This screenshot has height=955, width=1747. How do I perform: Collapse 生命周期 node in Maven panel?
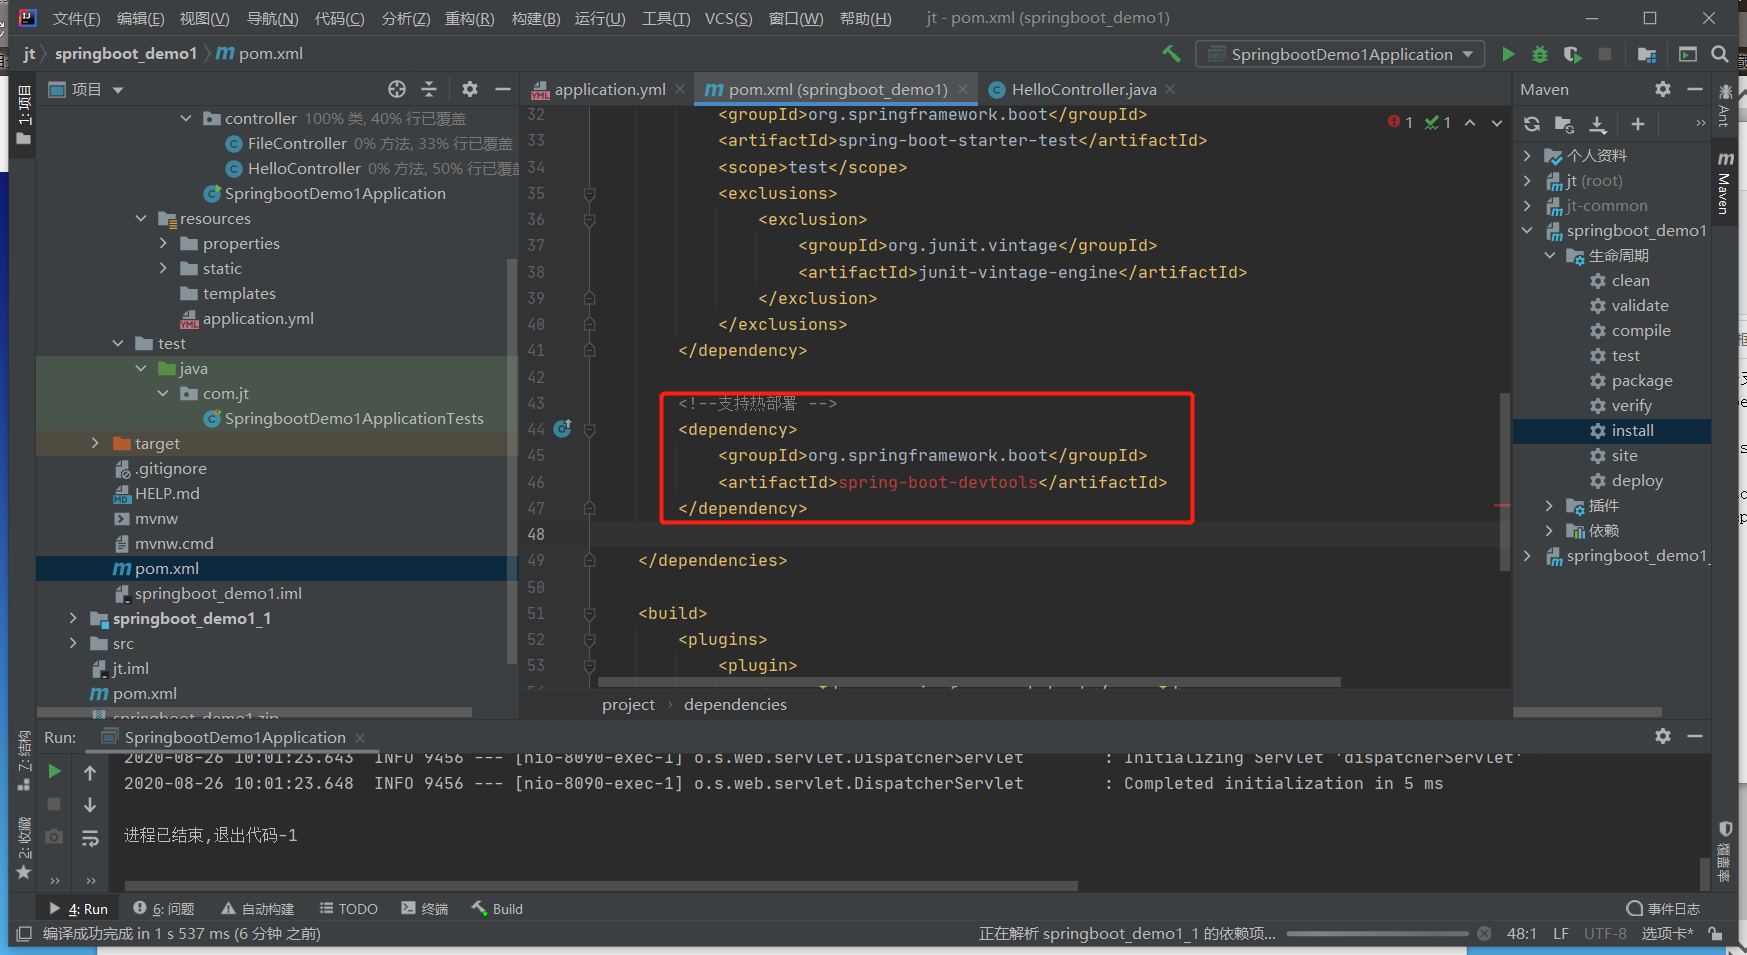pos(1550,255)
